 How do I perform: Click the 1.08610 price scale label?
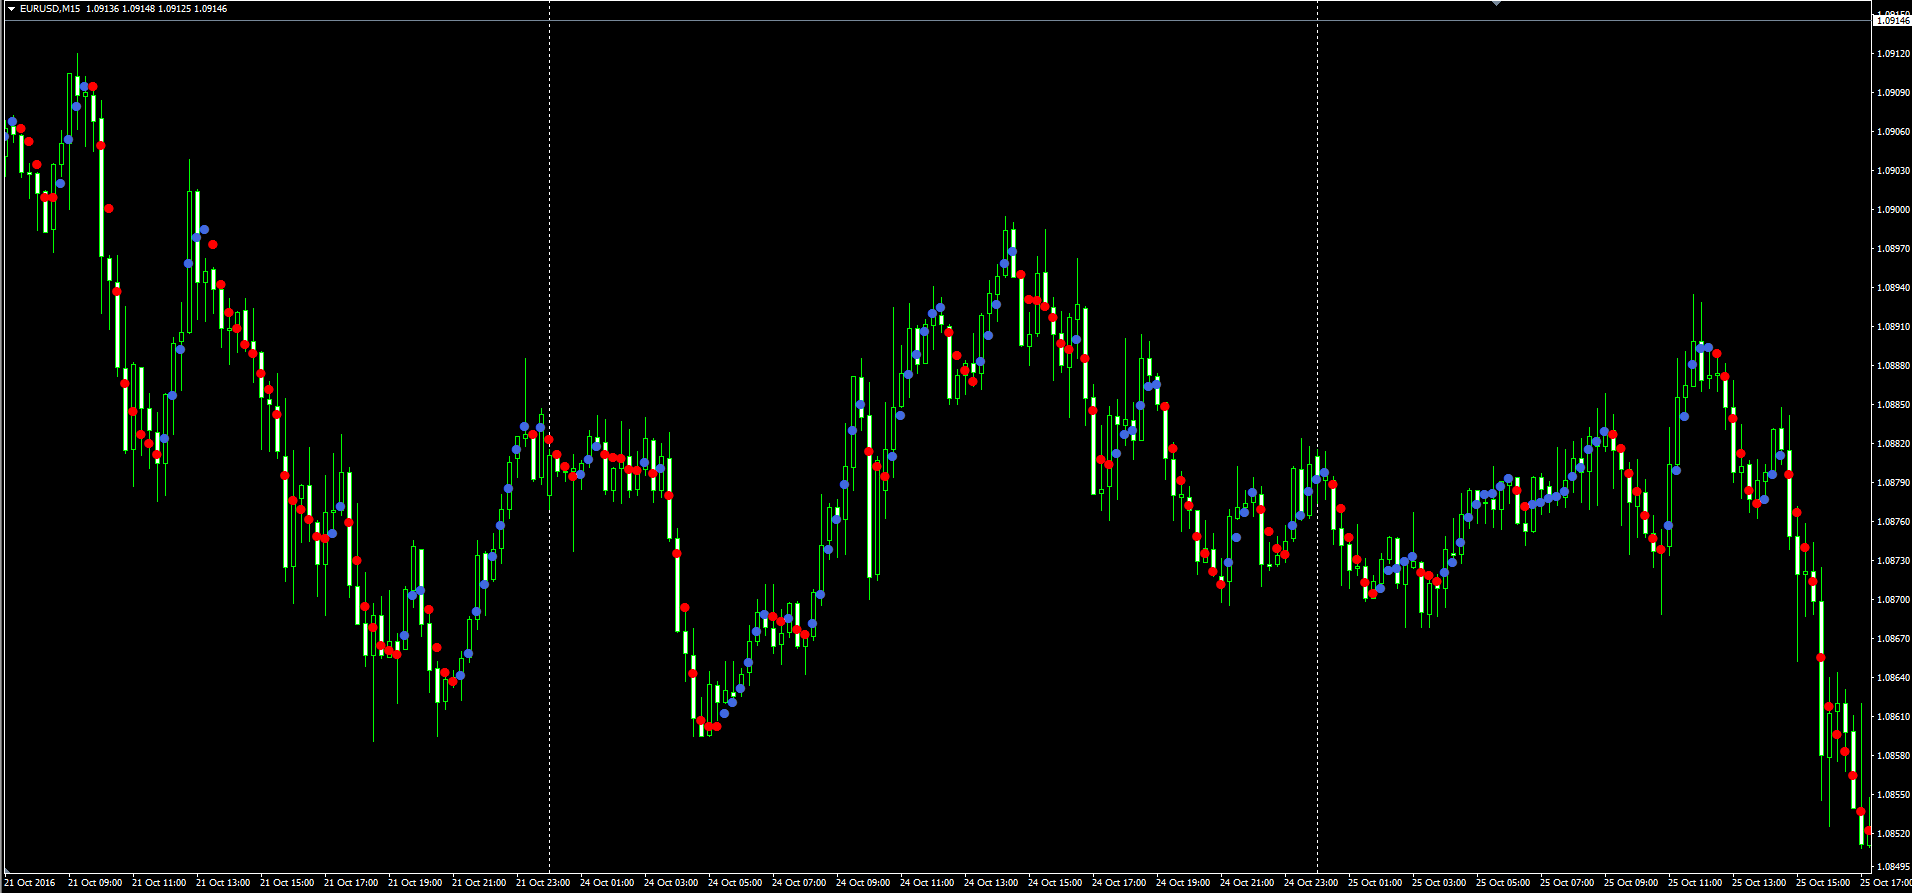pyautogui.click(x=1892, y=717)
